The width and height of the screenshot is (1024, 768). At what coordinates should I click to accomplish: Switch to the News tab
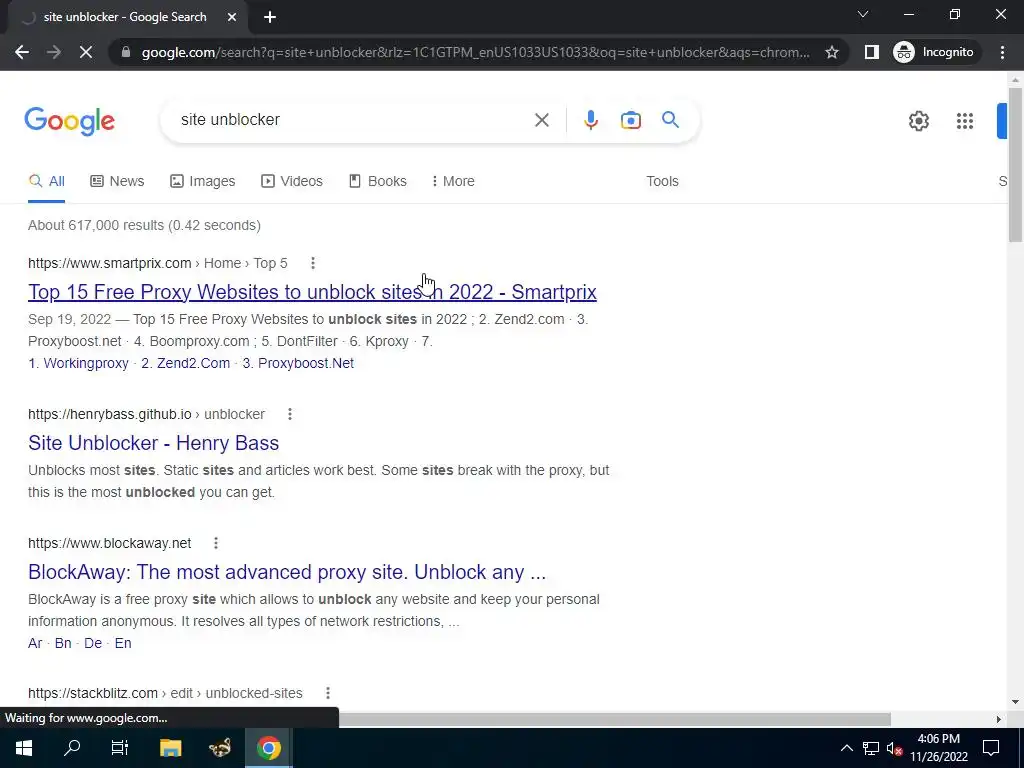[117, 182]
